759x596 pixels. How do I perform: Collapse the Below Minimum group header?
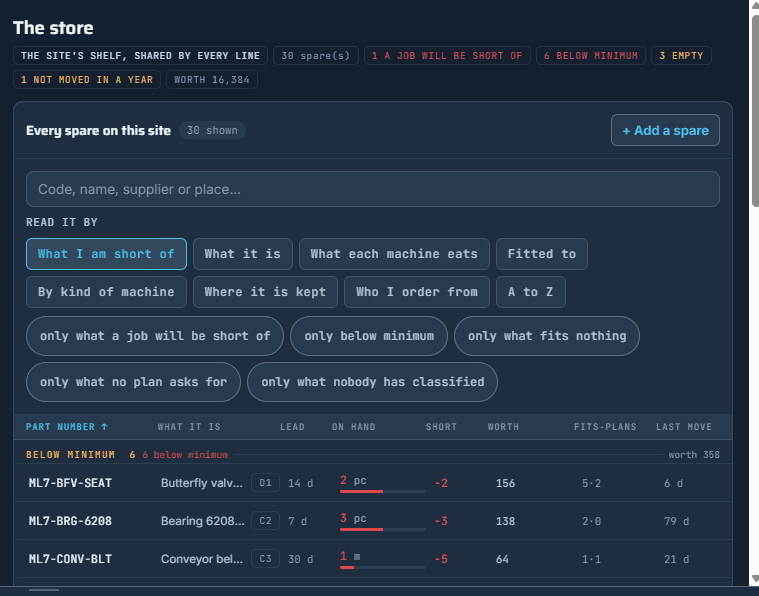tap(373, 455)
